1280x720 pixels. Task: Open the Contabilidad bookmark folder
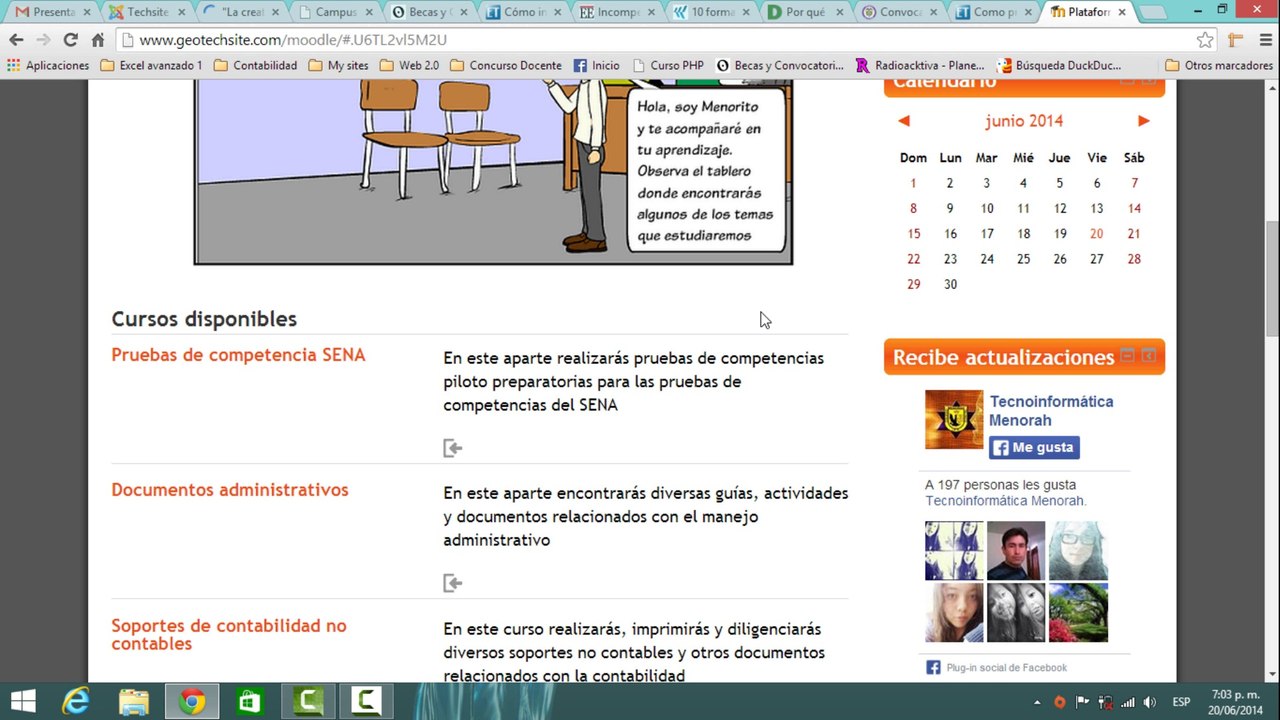(x=255, y=66)
